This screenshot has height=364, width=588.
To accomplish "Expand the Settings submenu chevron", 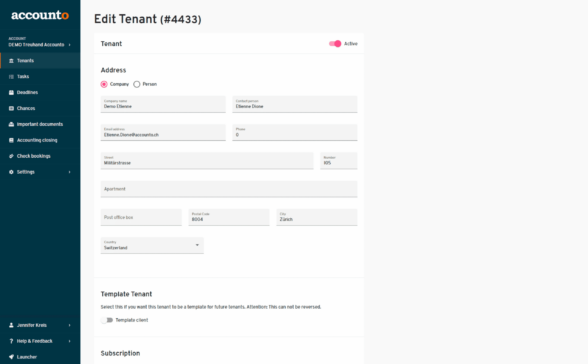I will tap(69, 172).
